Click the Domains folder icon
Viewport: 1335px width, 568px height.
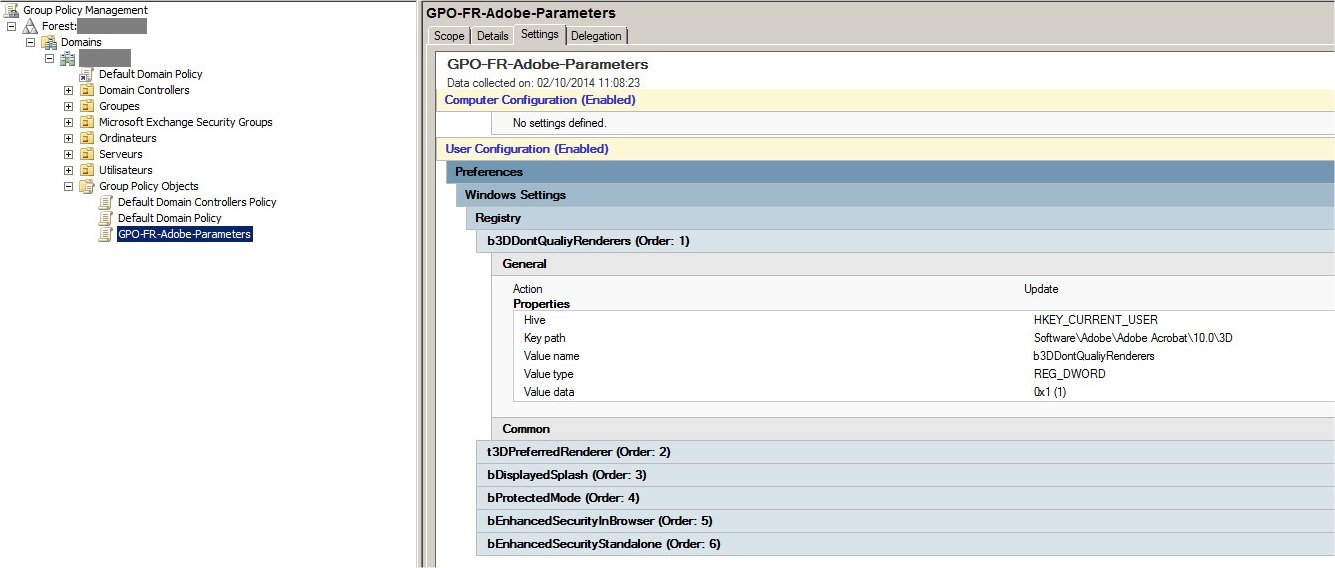click(49, 42)
